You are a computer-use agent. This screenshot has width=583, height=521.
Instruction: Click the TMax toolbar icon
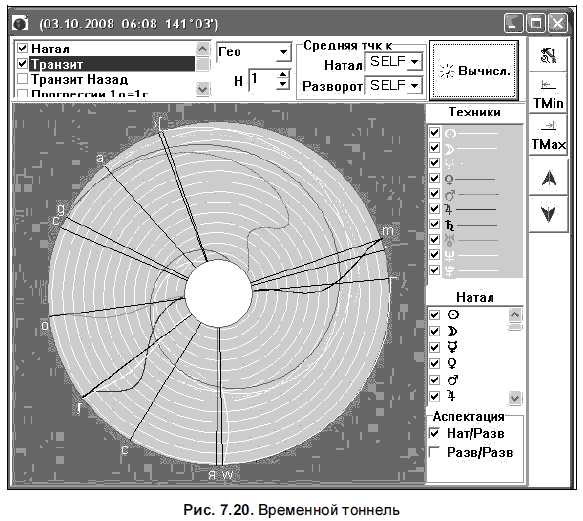click(548, 136)
